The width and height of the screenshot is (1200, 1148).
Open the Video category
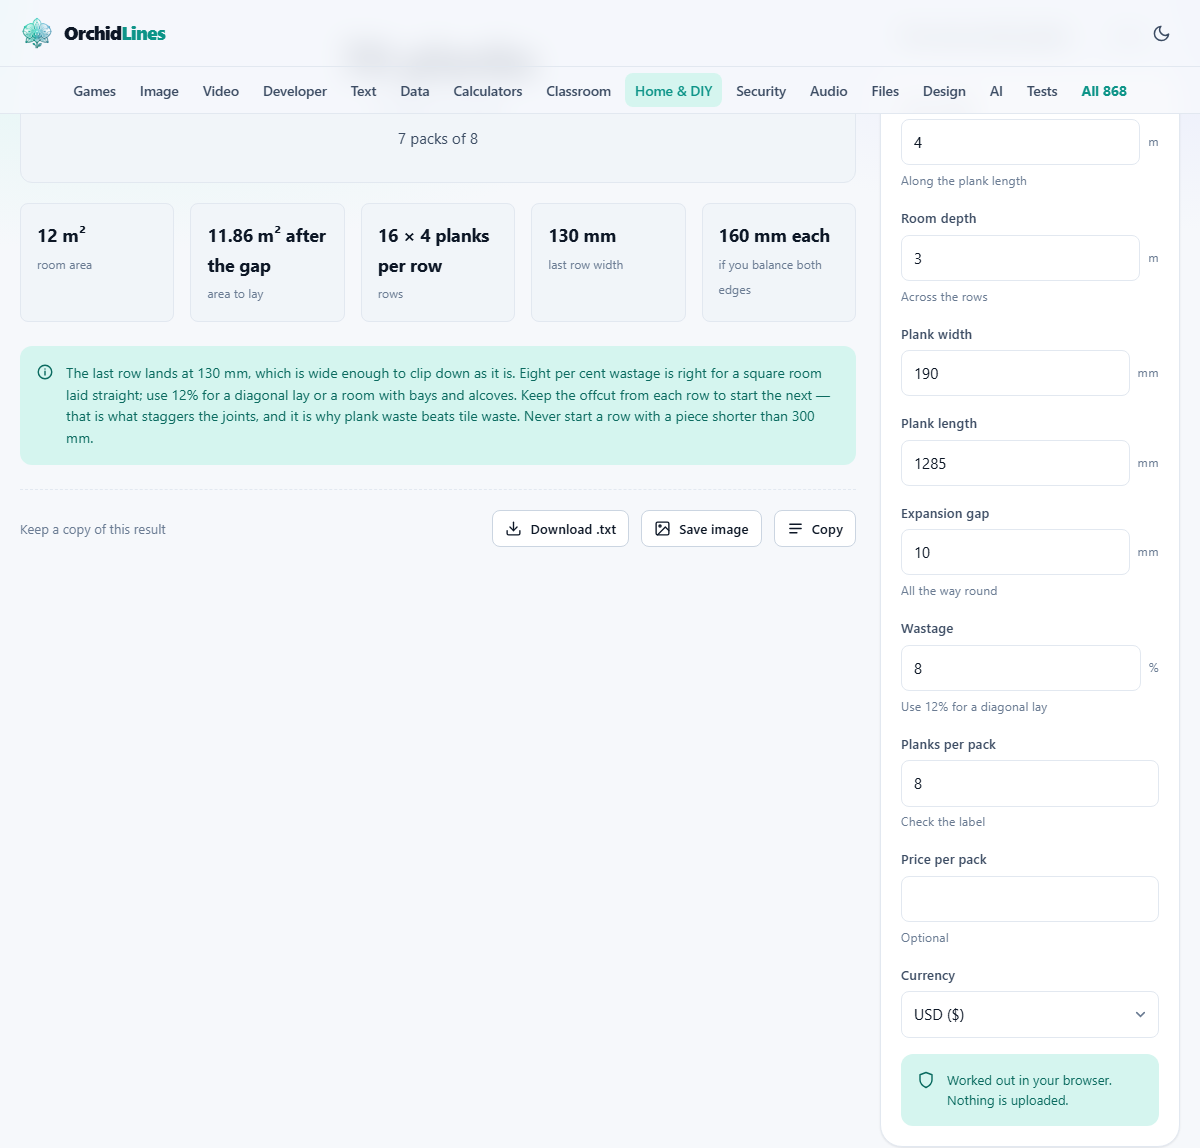click(x=221, y=91)
